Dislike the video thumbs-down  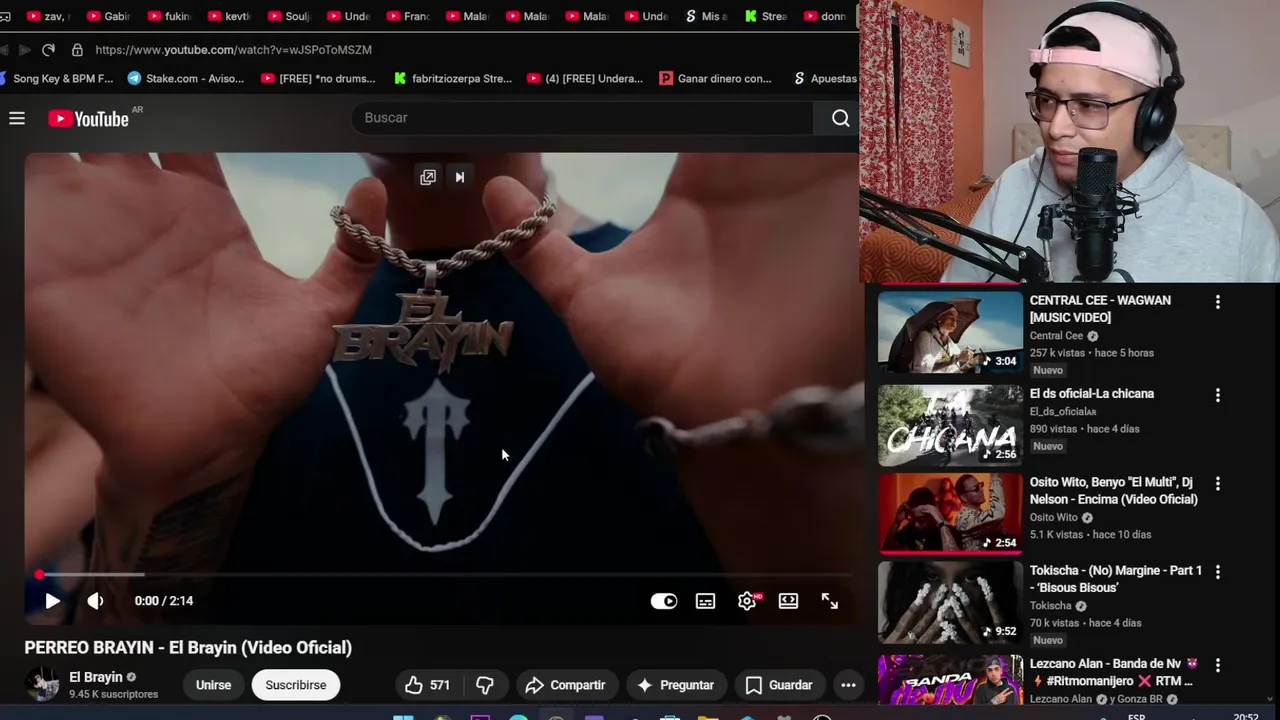(x=485, y=685)
